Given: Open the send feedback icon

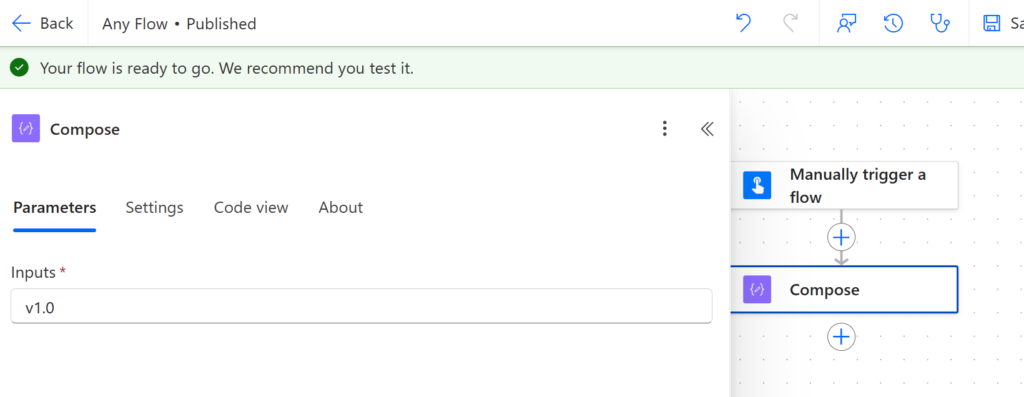Looking at the screenshot, I should click(847, 24).
